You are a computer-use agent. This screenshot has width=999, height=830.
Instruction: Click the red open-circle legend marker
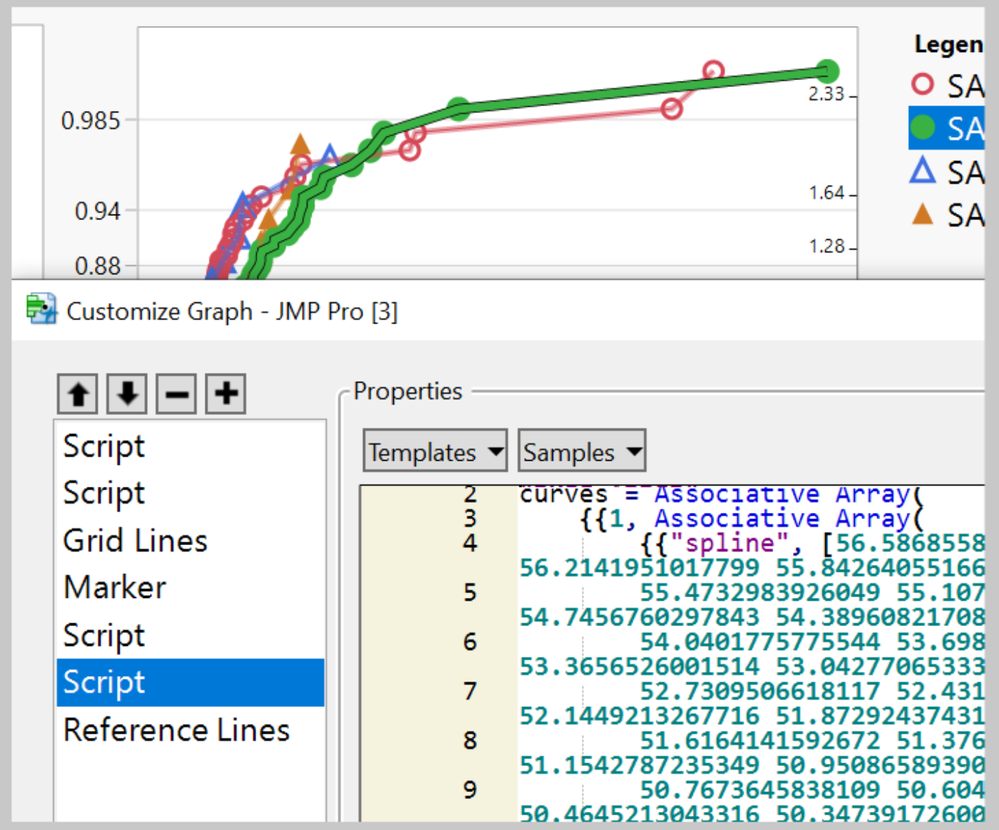923,84
